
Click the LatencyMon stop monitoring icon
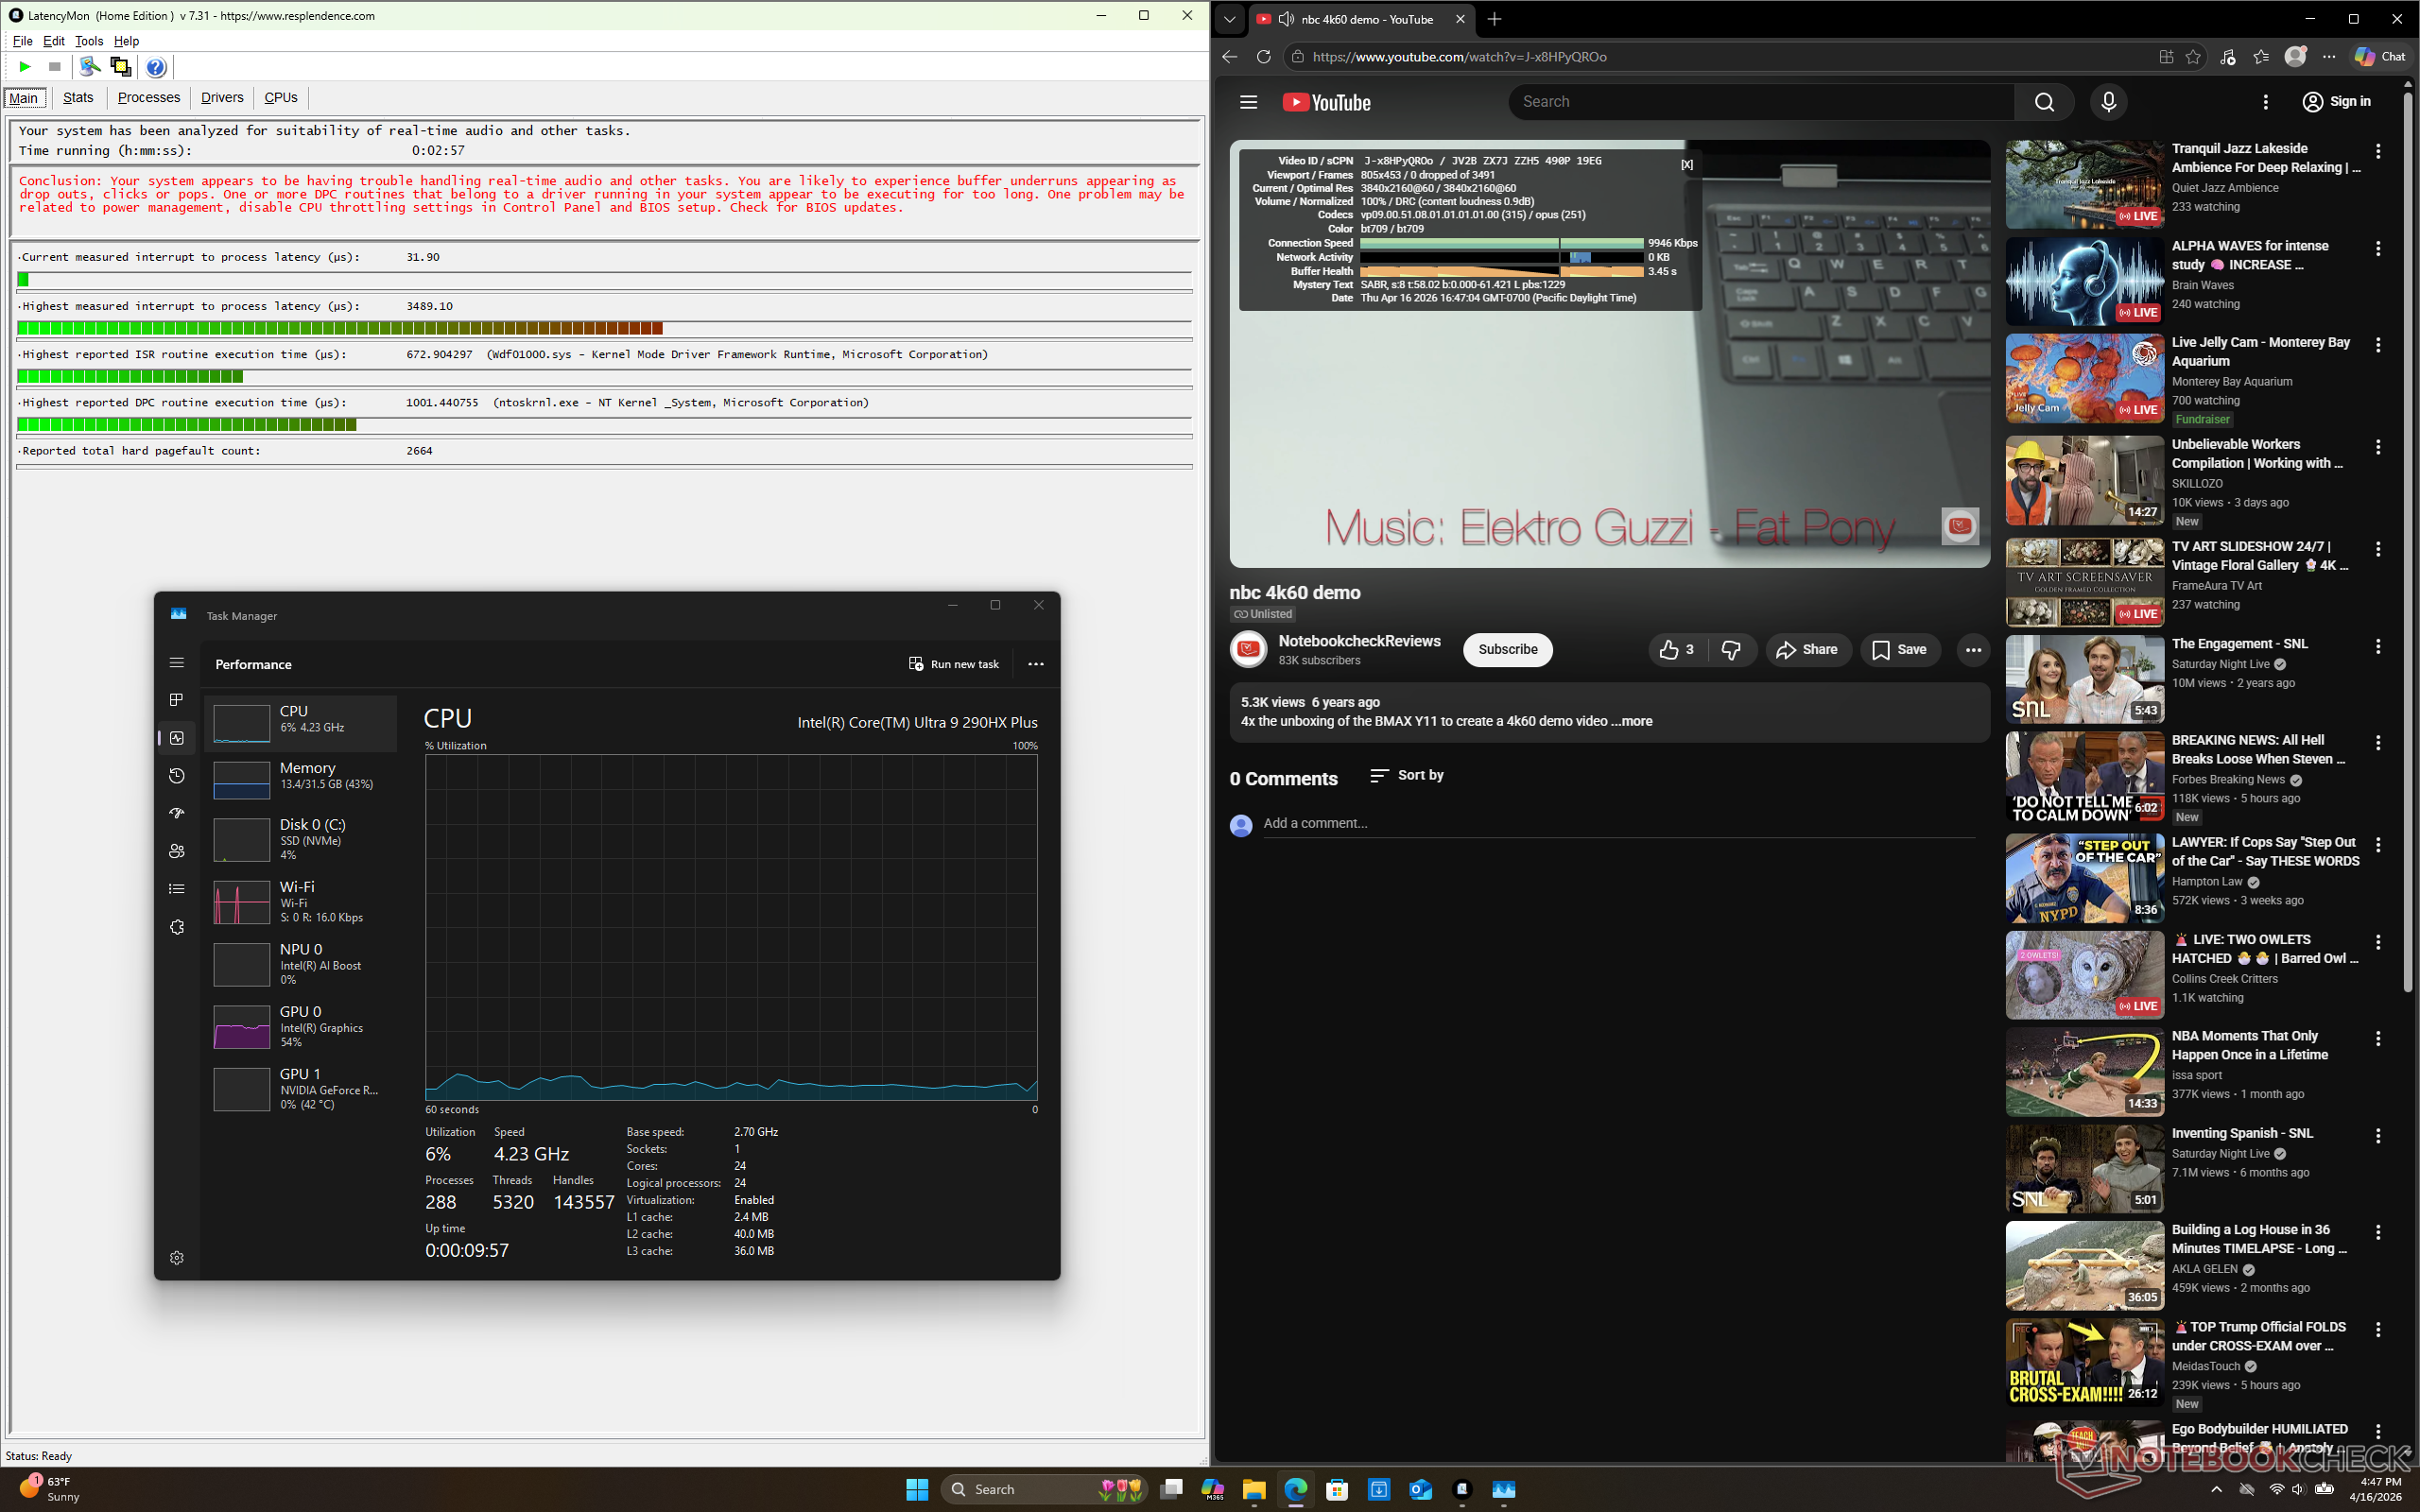pyautogui.click(x=55, y=67)
